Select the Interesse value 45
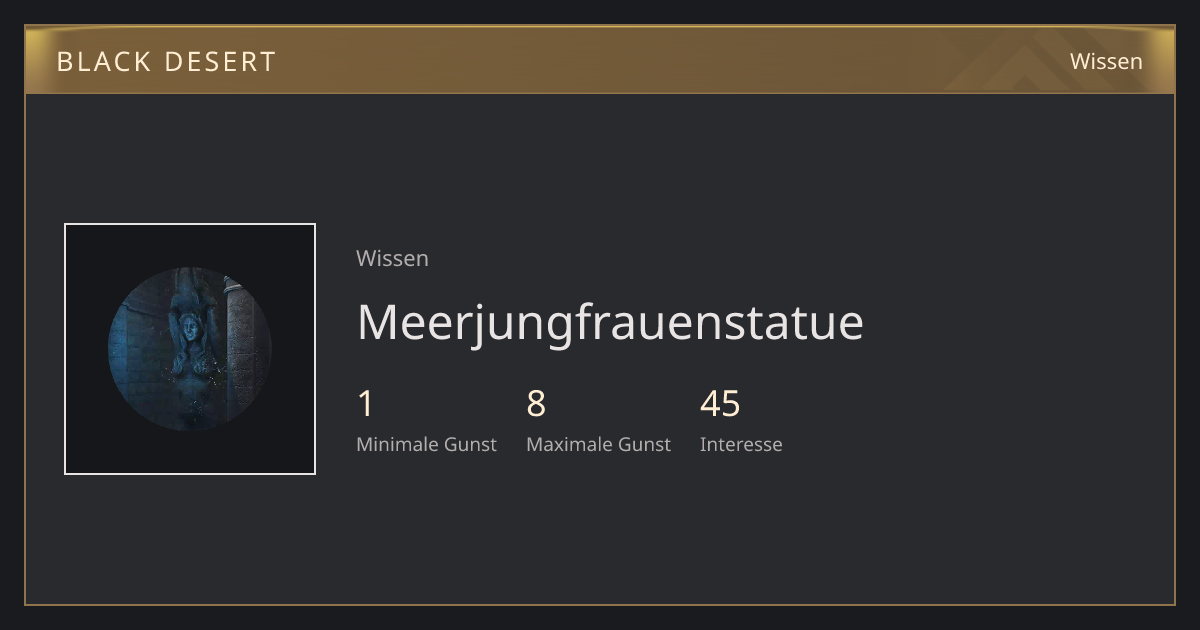 [720, 404]
